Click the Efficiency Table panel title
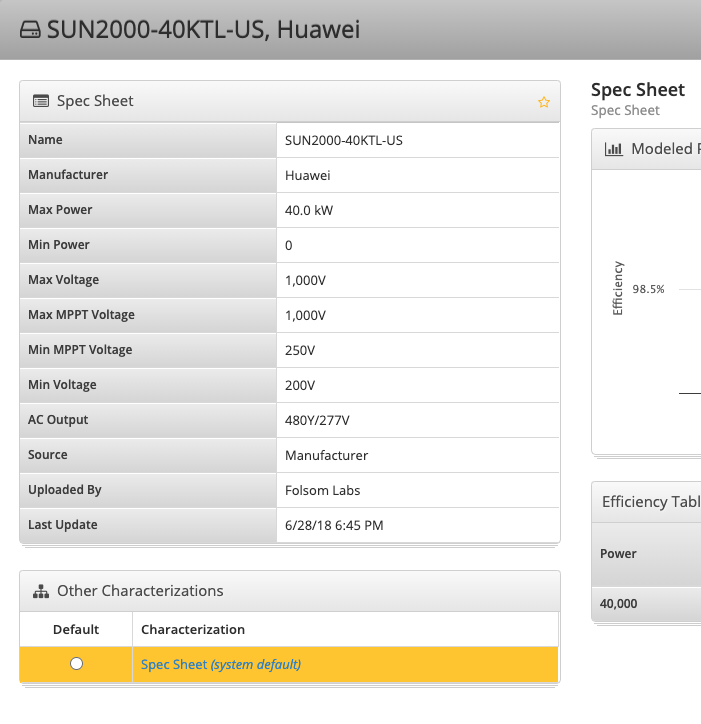The height and width of the screenshot is (724, 701). [x=651, y=502]
